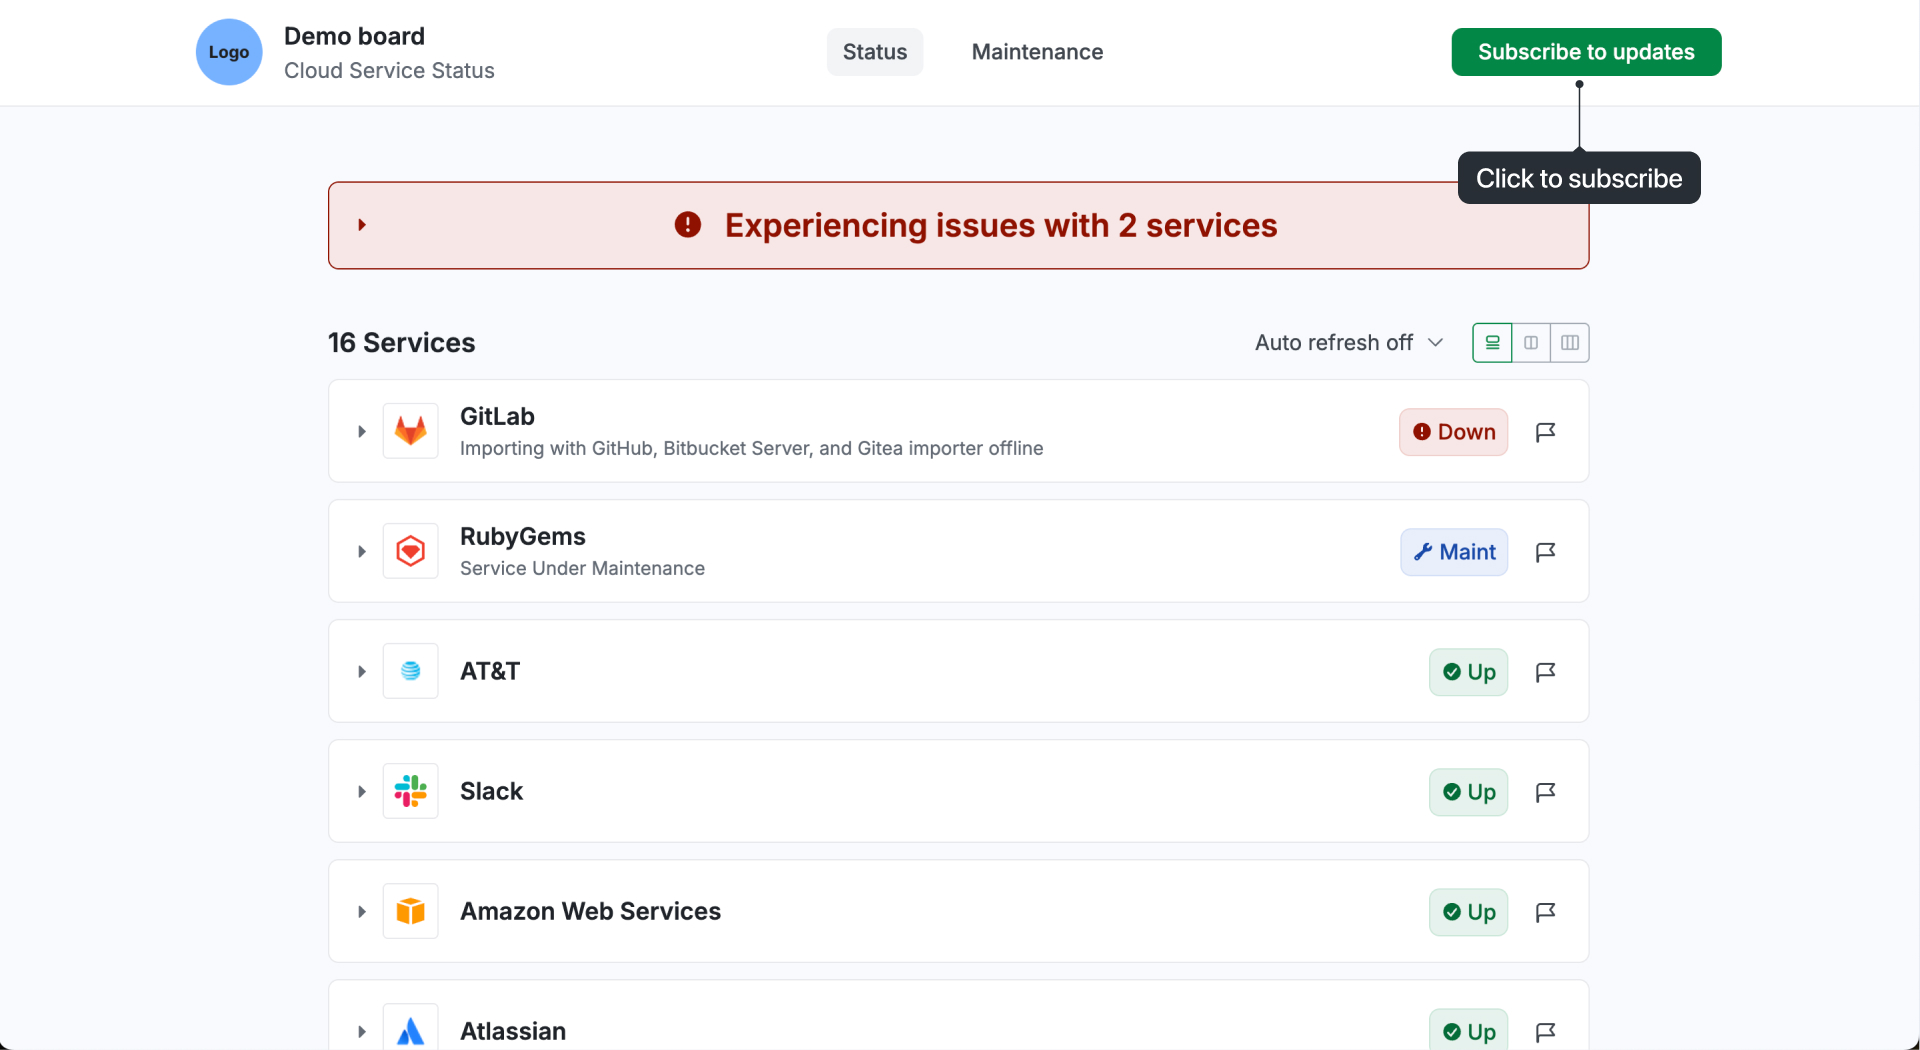Click Service Under Maintenance text

582,568
